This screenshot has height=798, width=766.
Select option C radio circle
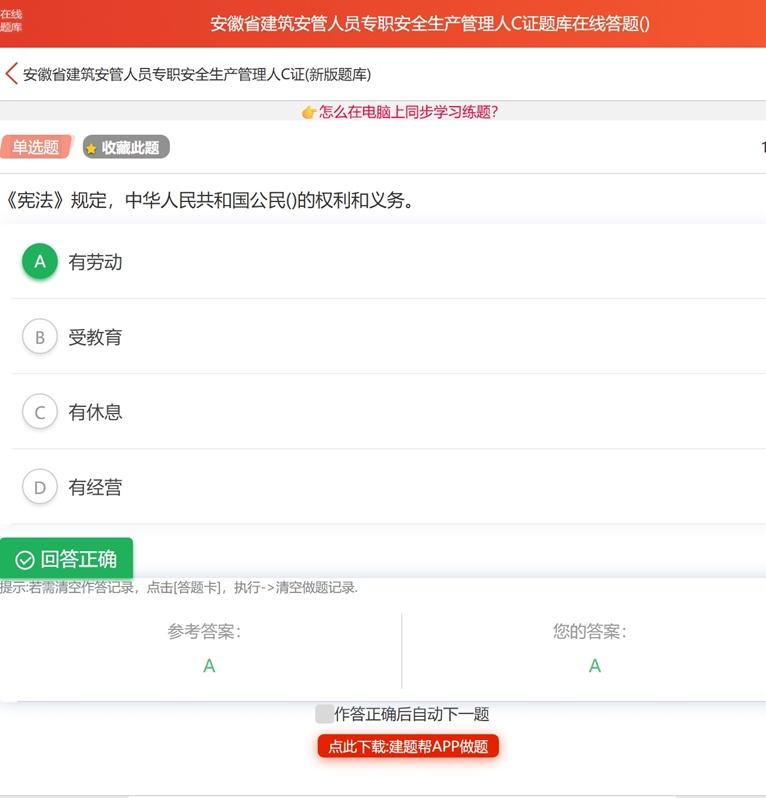[x=40, y=412]
